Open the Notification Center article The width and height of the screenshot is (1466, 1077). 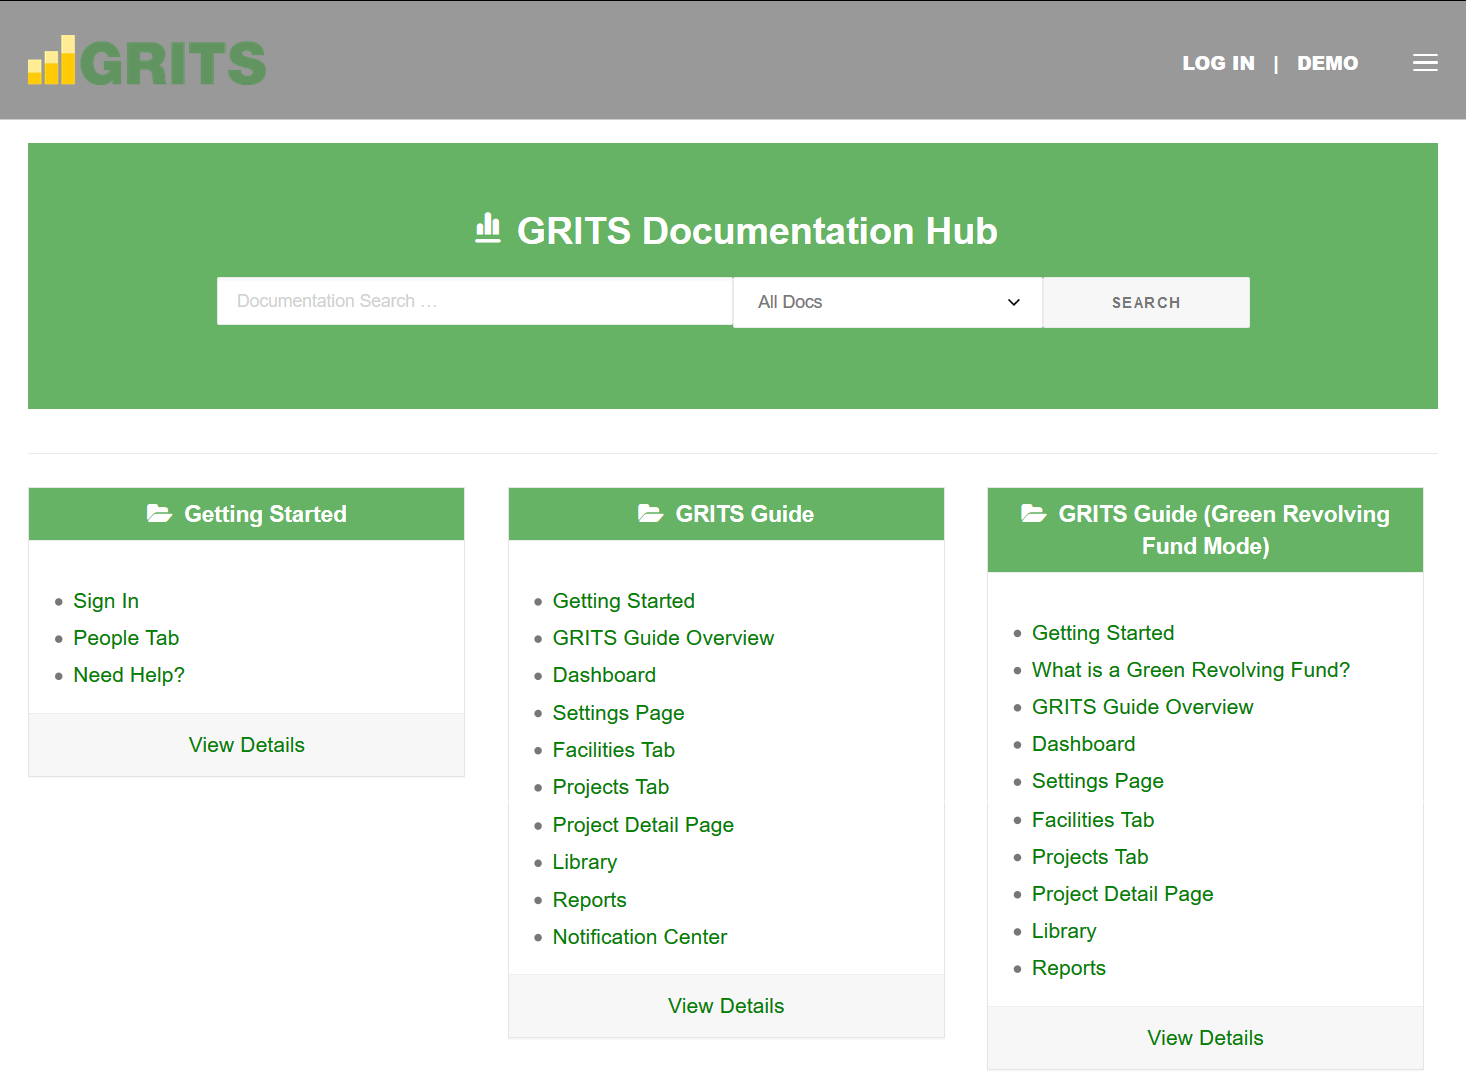click(640, 937)
